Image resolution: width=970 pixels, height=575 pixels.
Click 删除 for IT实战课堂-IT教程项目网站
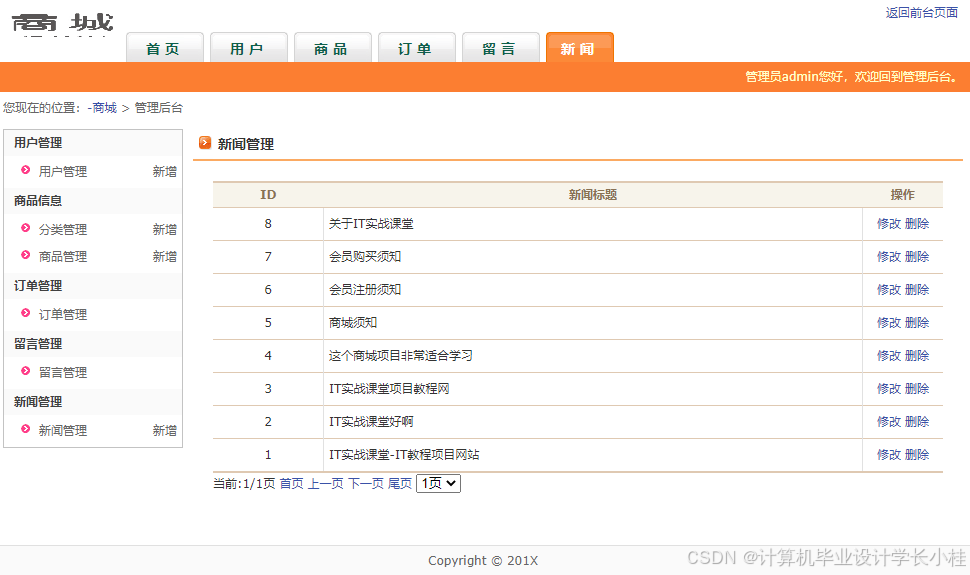(x=917, y=454)
